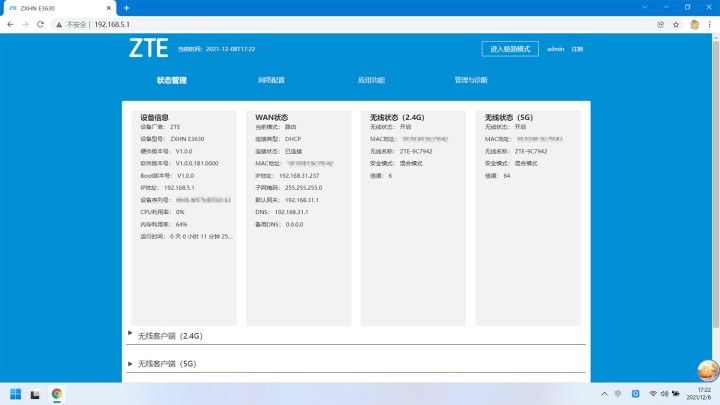
Task: Click the battery tray icon
Action: point(676,394)
